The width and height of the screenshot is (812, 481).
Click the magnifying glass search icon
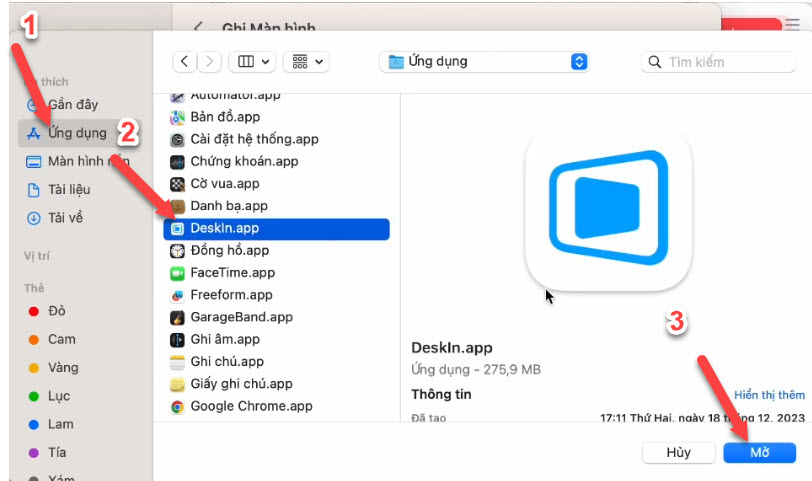coord(655,62)
